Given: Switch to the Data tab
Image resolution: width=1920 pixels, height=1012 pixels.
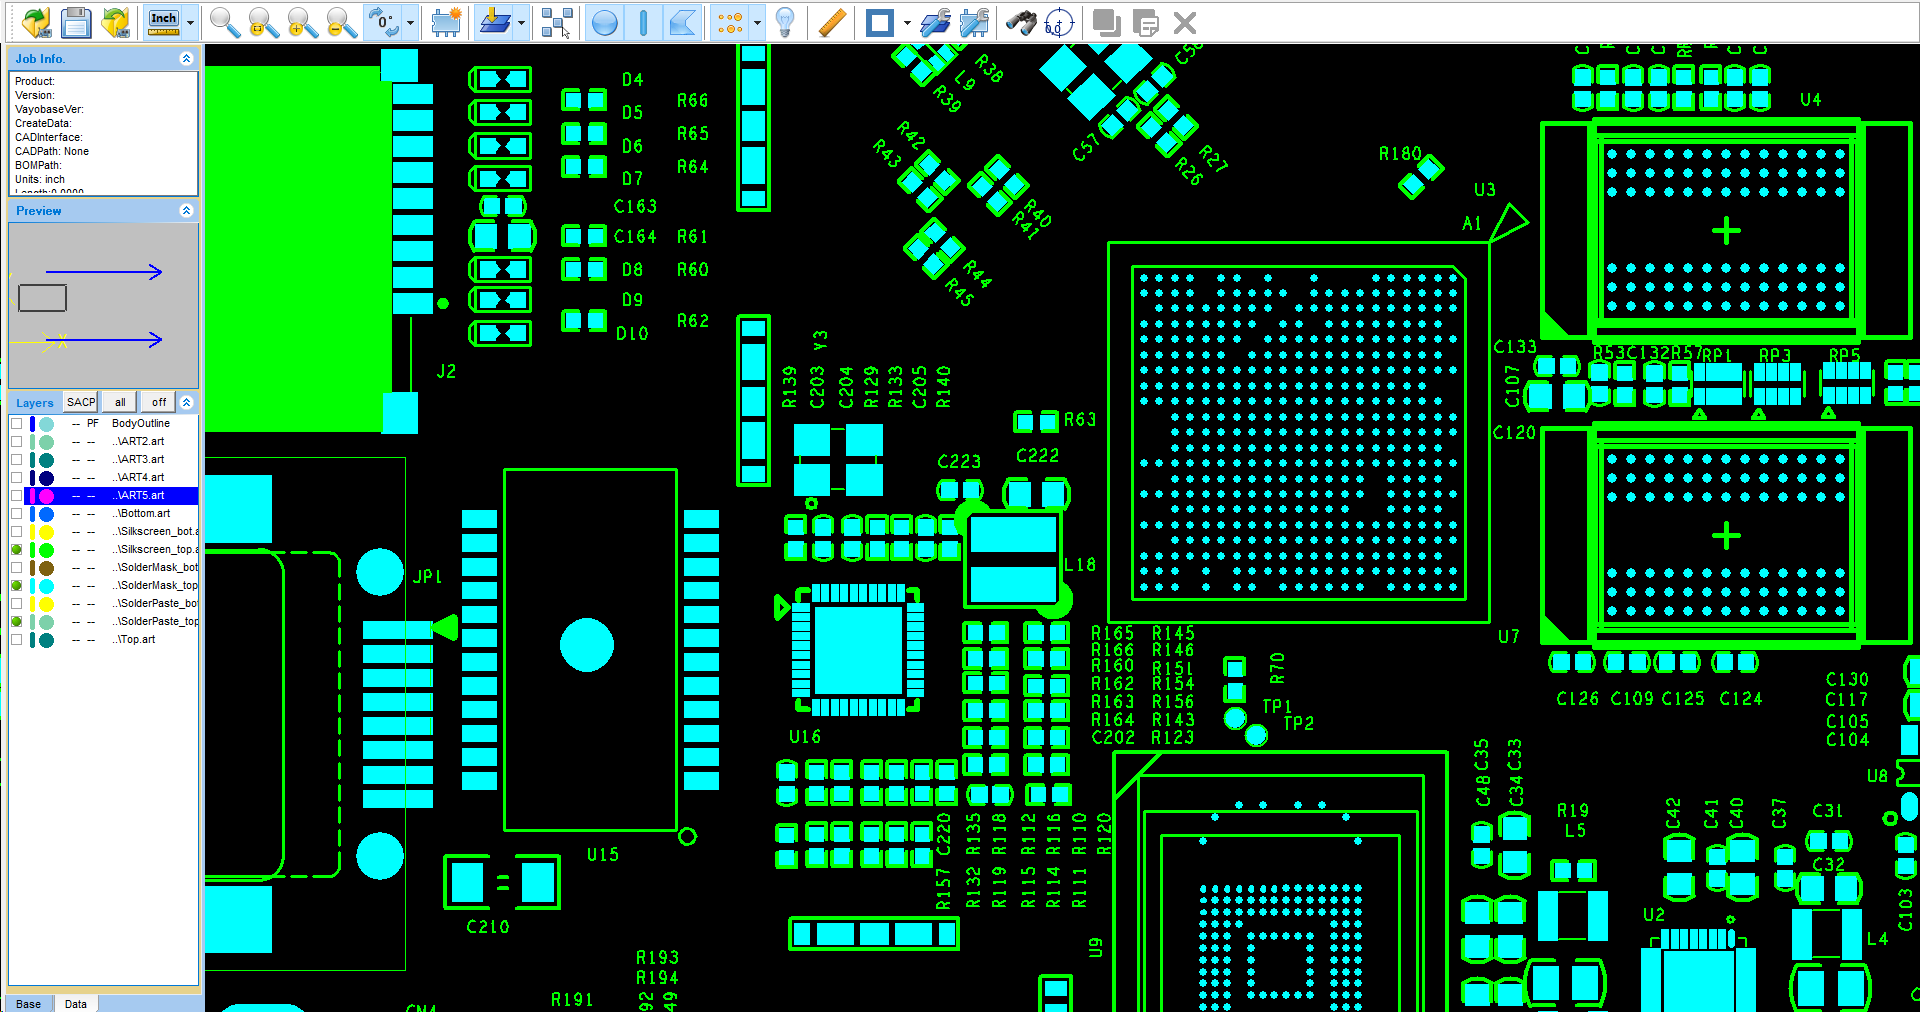Looking at the screenshot, I should pyautogui.click(x=76, y=1004).
